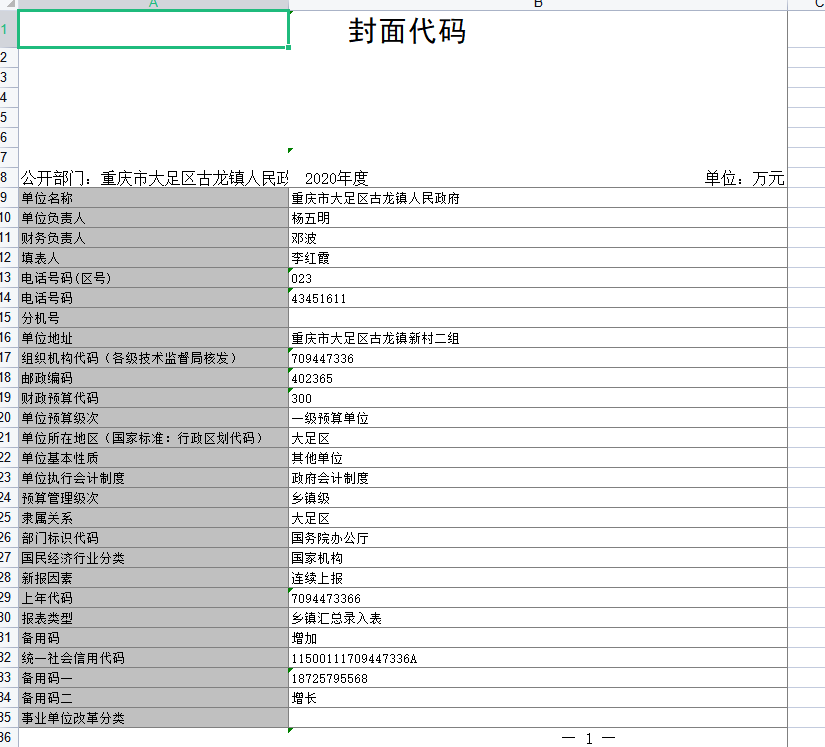This screenshot has width=825, height=747.
Task: Select the value 李红霞
Action: [x=538, y=258]
